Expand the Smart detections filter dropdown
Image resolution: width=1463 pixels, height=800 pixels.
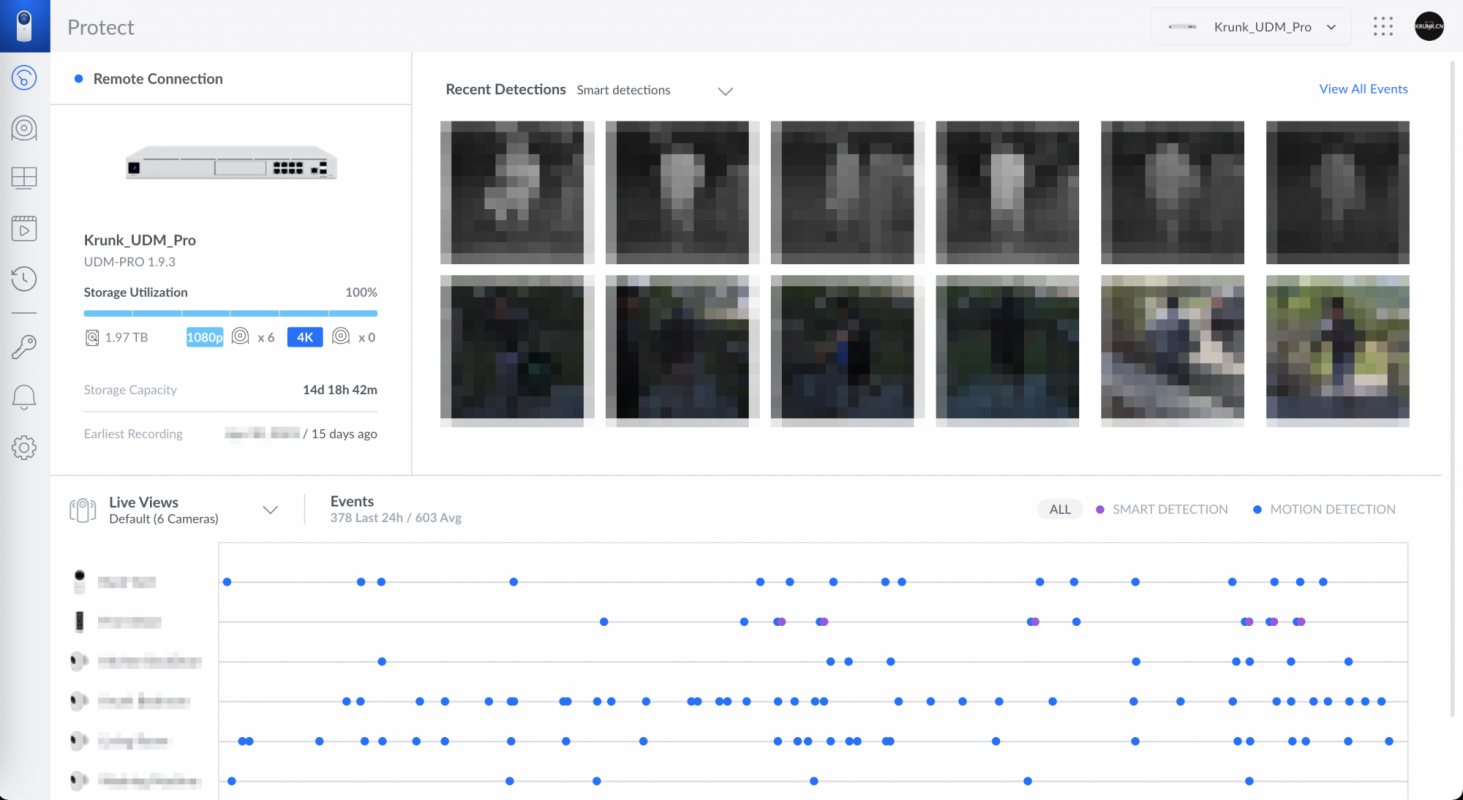click(x=725, y=91)
